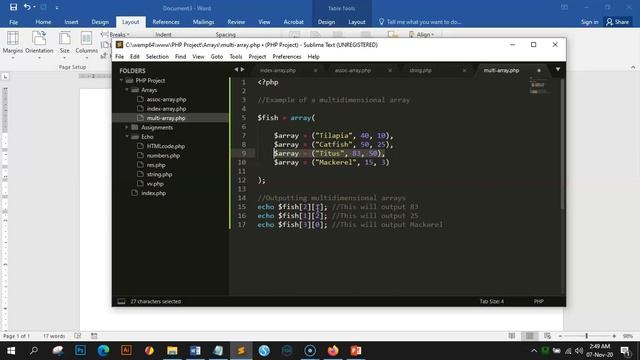The image size is (640, 360).
Task: Switch to Read Mode in Word status bar
Action: (512, 336)
